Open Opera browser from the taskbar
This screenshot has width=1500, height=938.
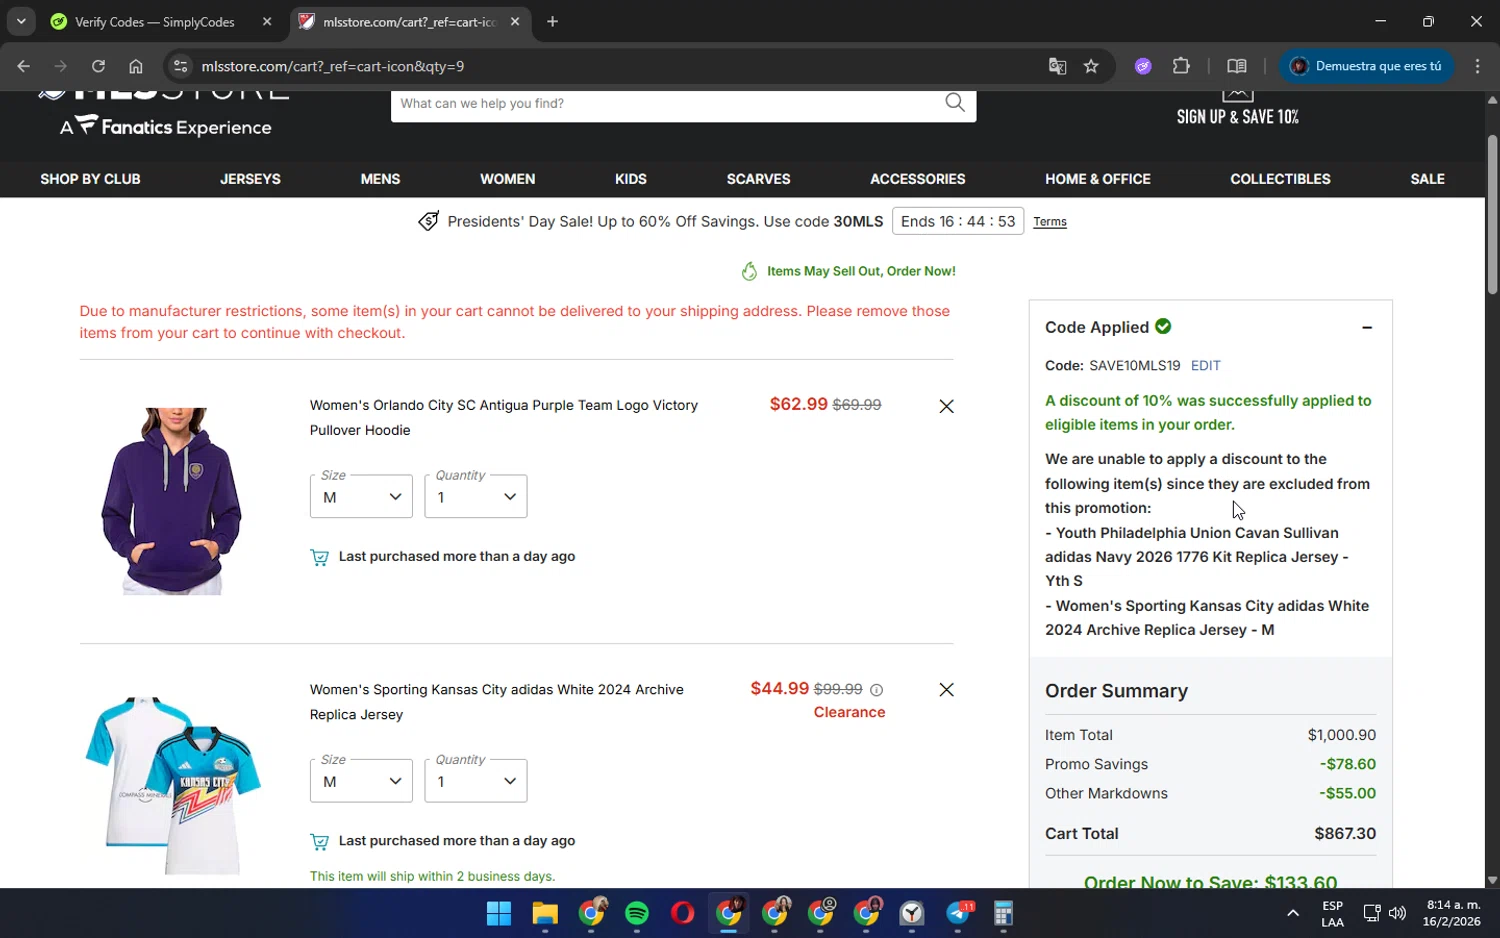click(683, 913)
